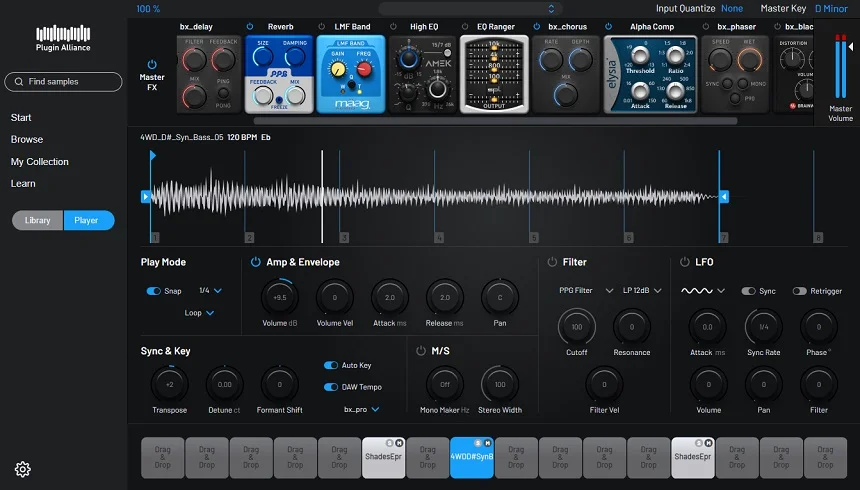Toggle the EQ Ranger power icon
This screenshot has height=490, width=860.
coord(465,26)
